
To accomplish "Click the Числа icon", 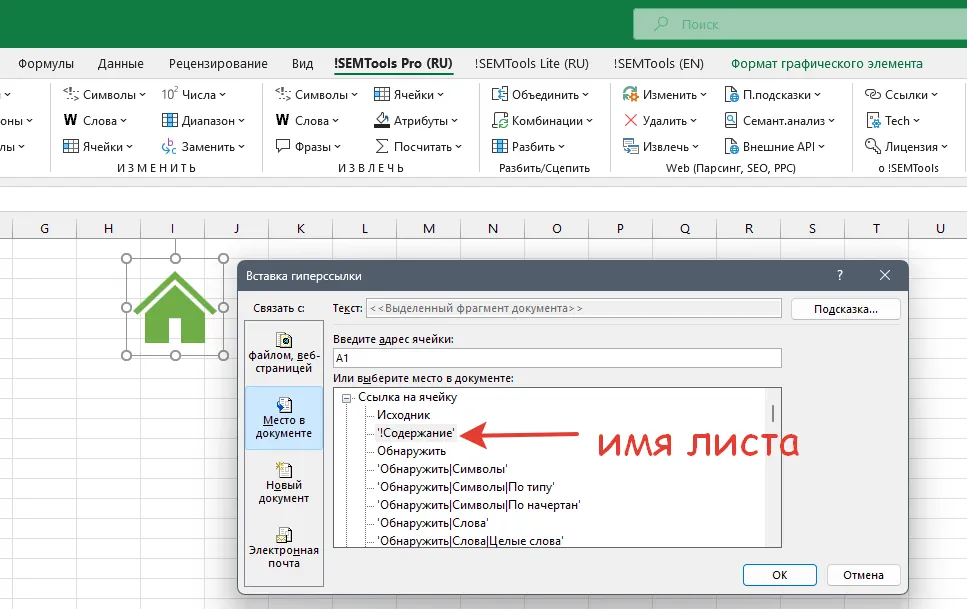I will 170,94.
